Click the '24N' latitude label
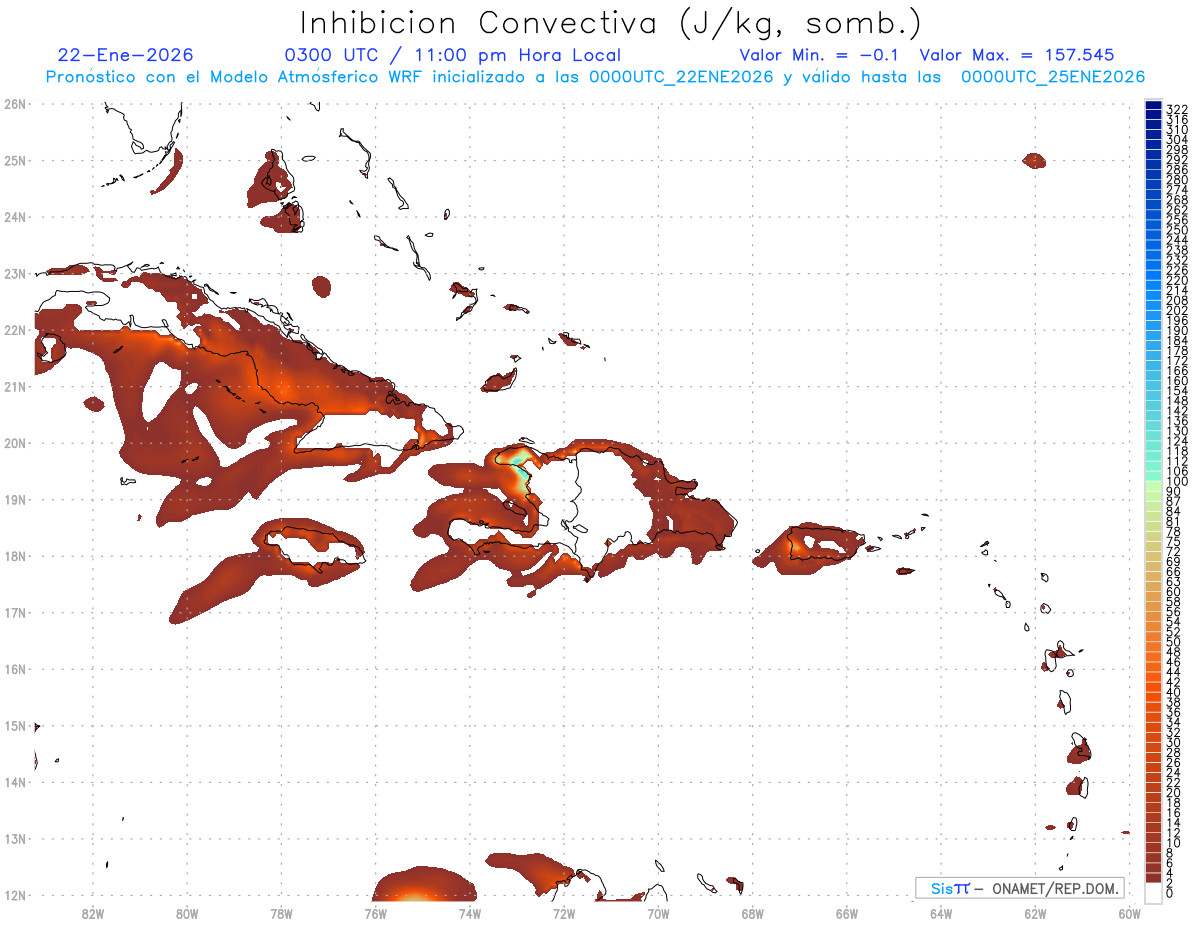The height and width of the screenshot is (927, 1200). pyautogui.click(x=14, y=217)
